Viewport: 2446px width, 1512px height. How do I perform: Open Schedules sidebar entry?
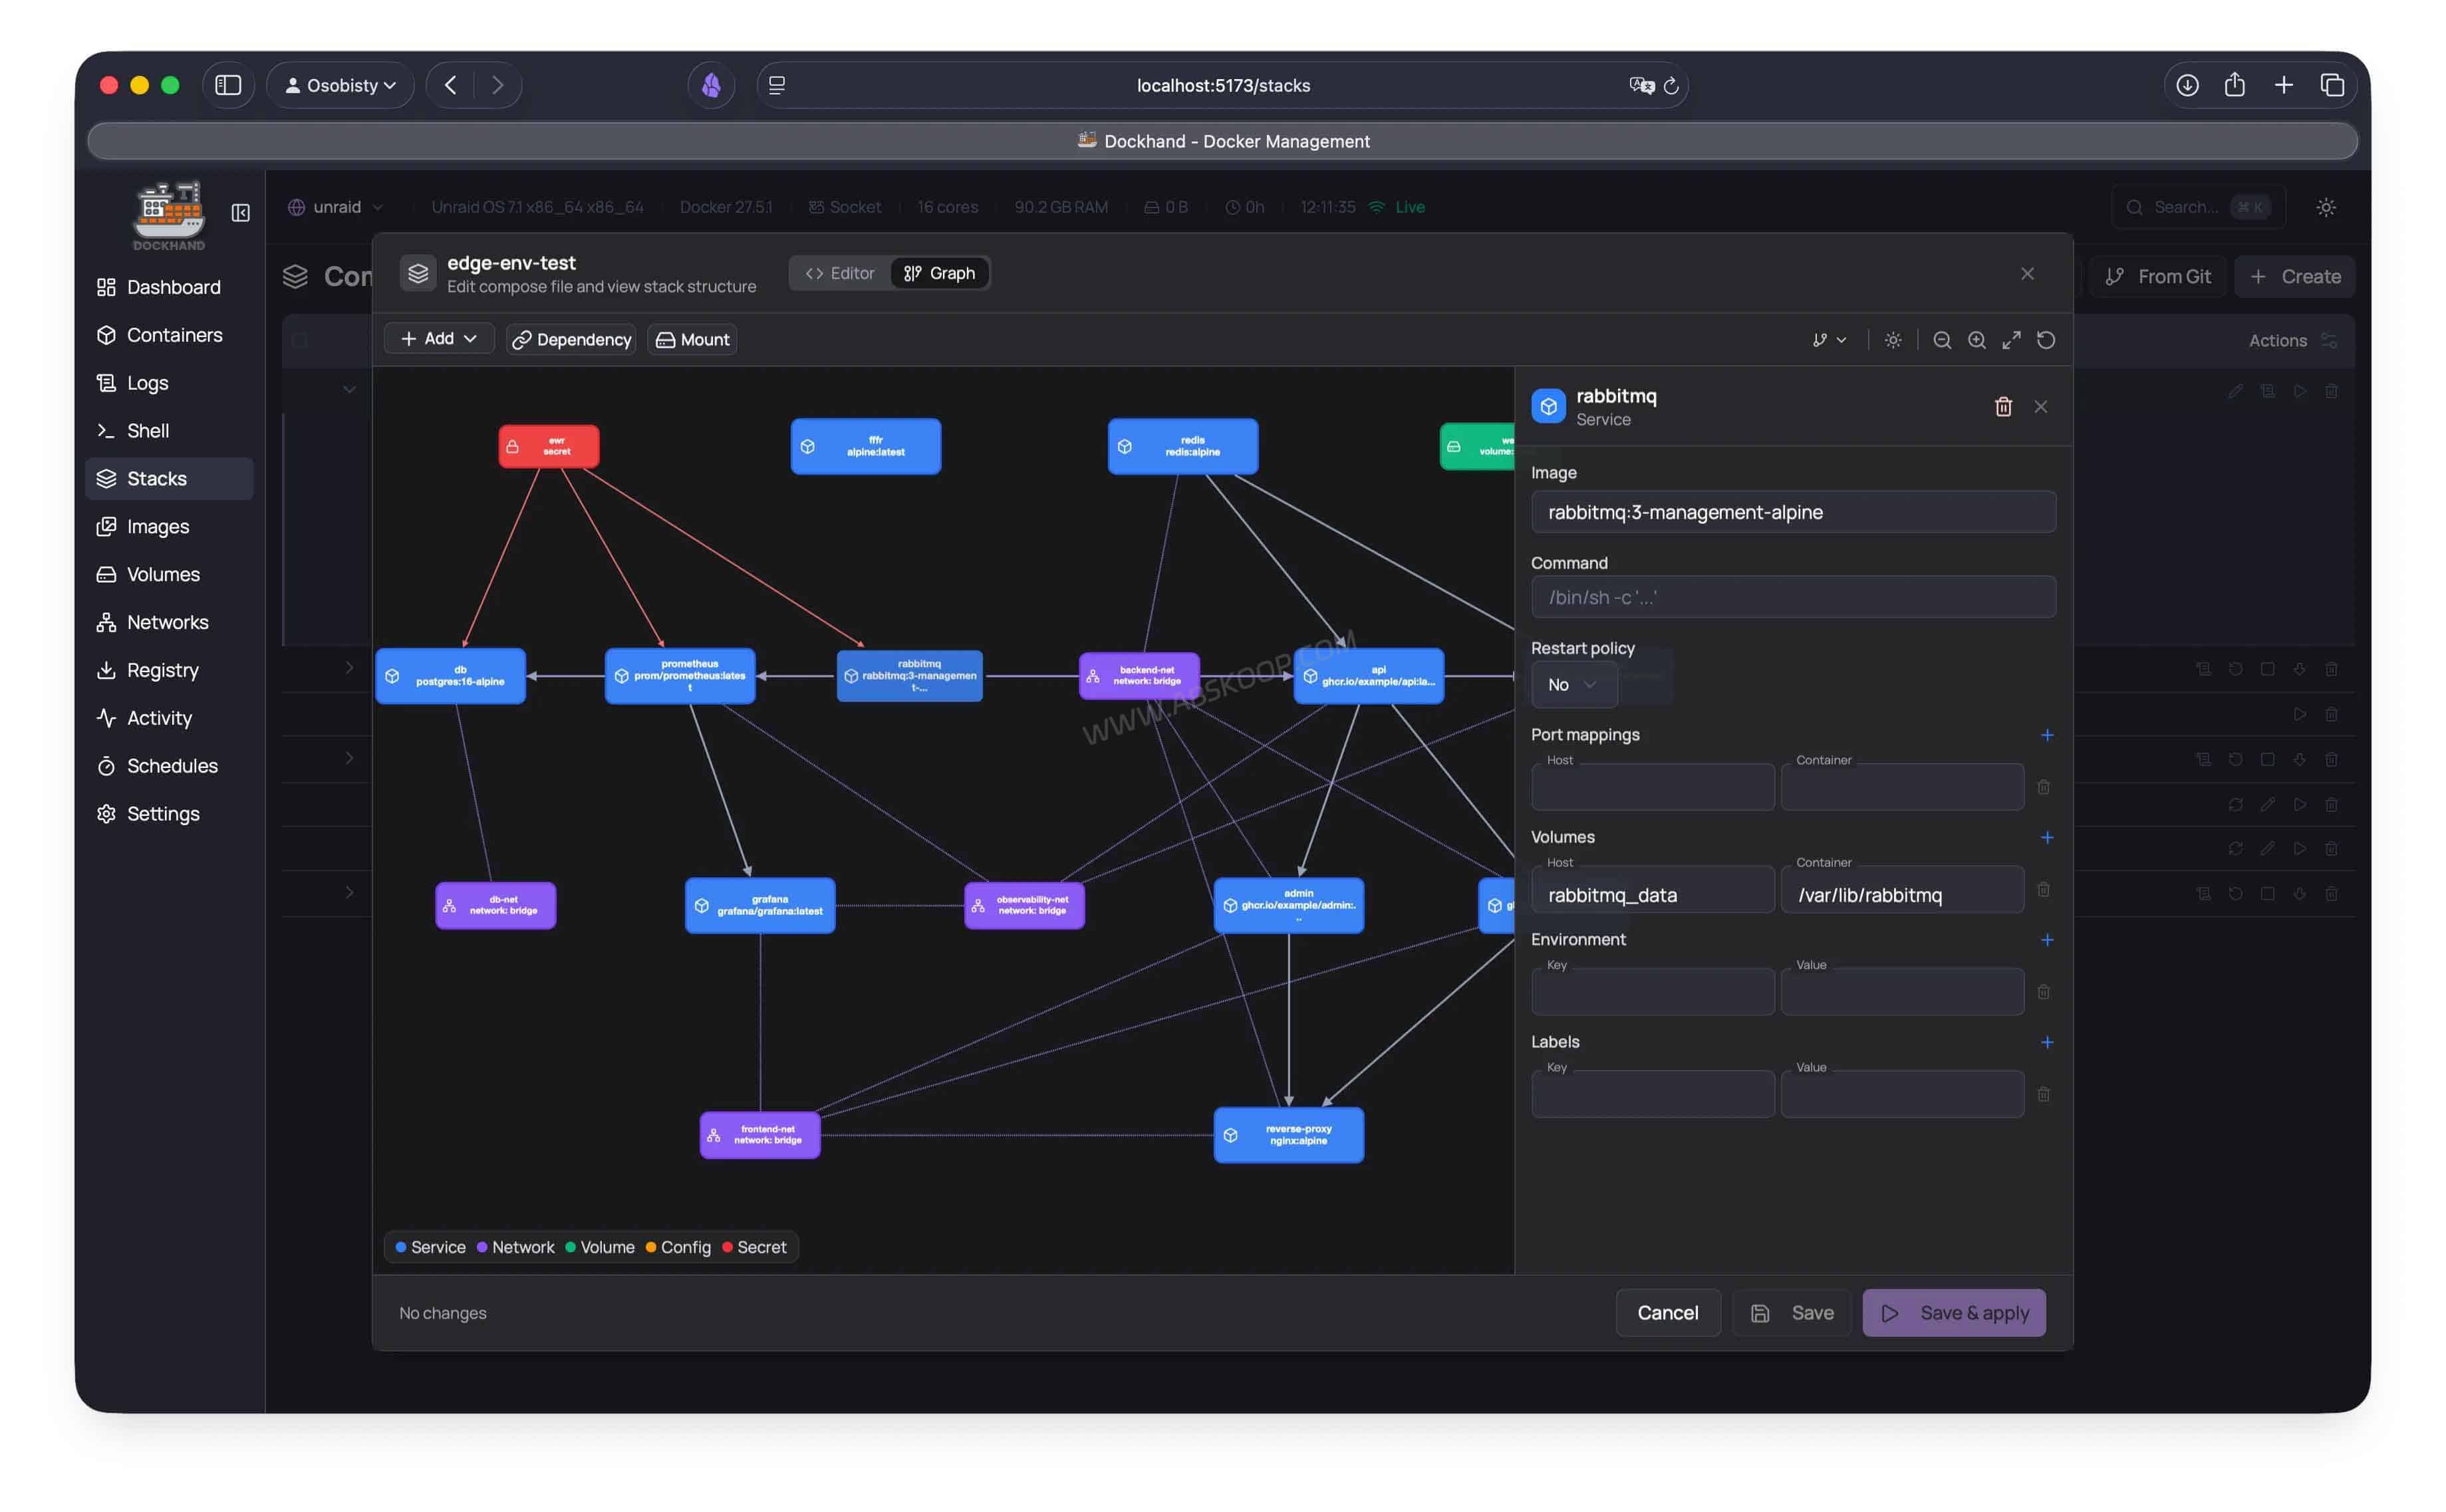click(x=169, y=766)
